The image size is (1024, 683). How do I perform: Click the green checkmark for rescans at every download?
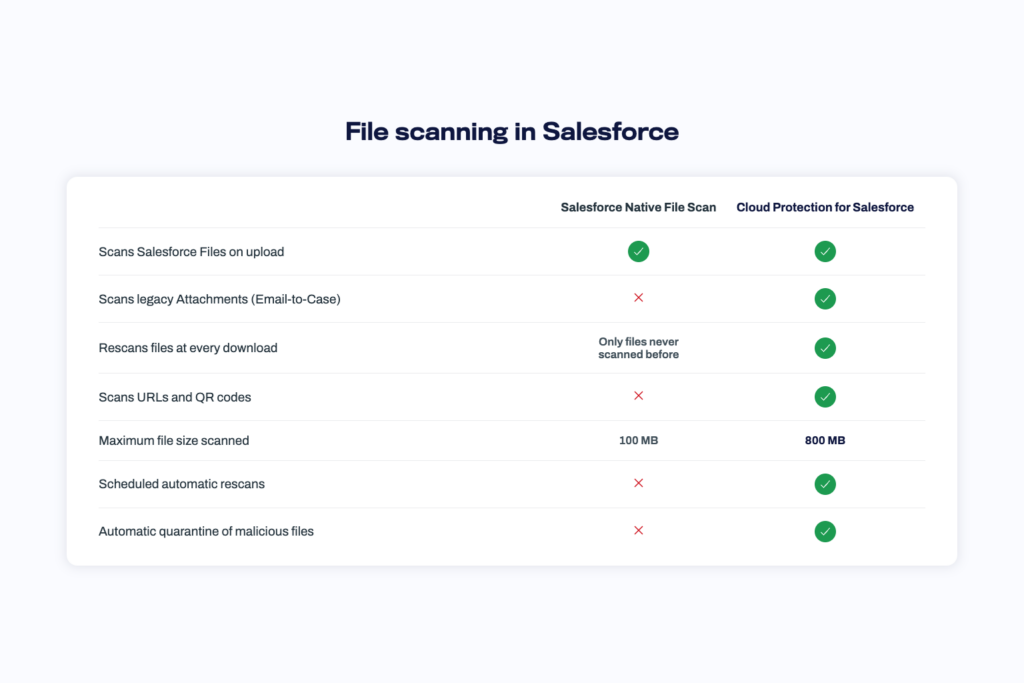(825, 348)
